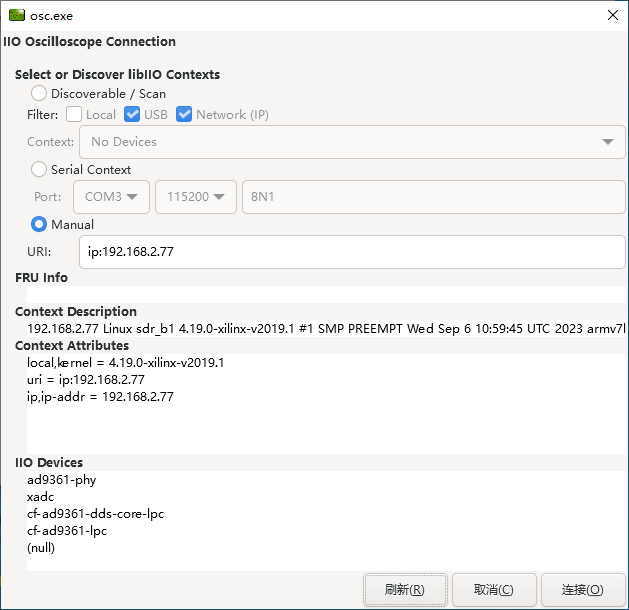629x610 pixels.
Task: Click the 连接(O) connect button
Action: click(x=582, y=590)
